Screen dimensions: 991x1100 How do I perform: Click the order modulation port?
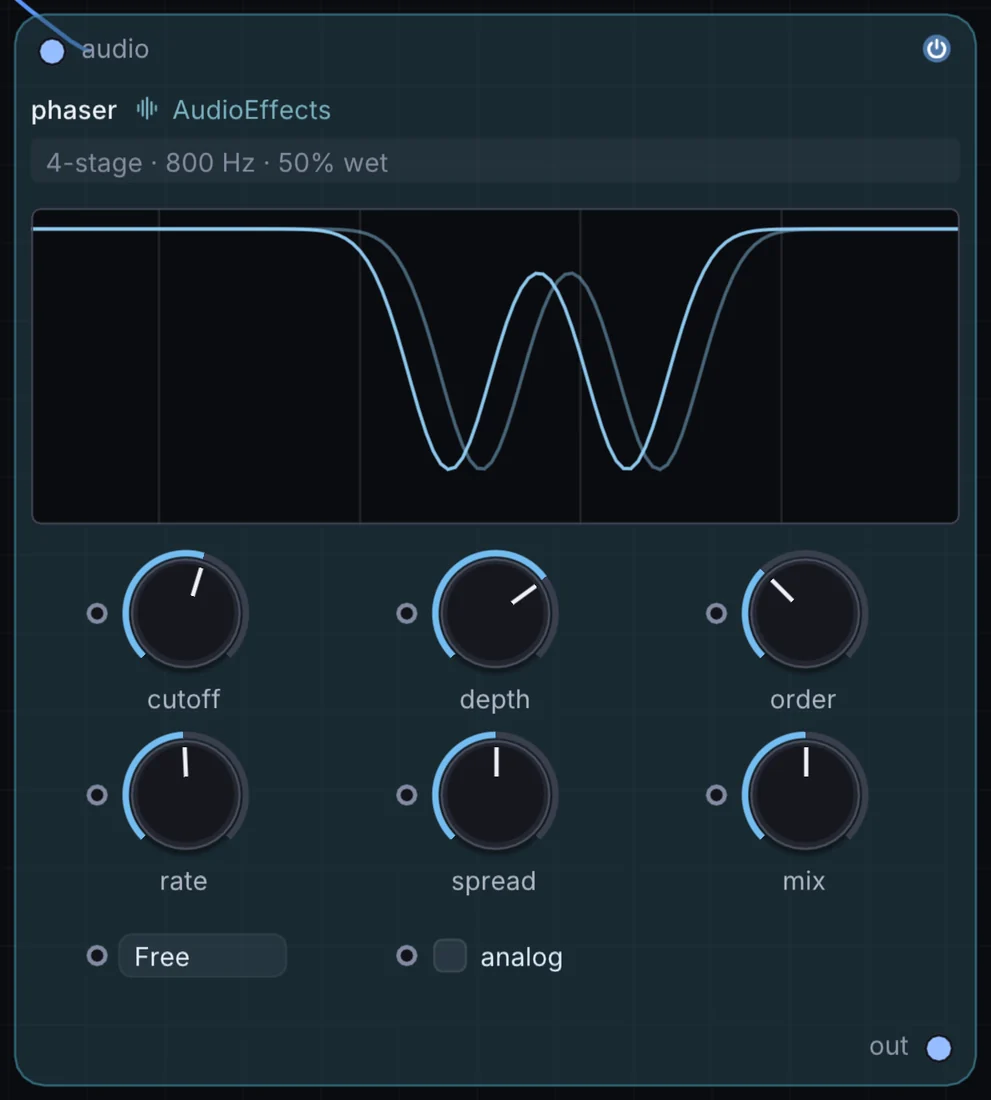[716, 613]
